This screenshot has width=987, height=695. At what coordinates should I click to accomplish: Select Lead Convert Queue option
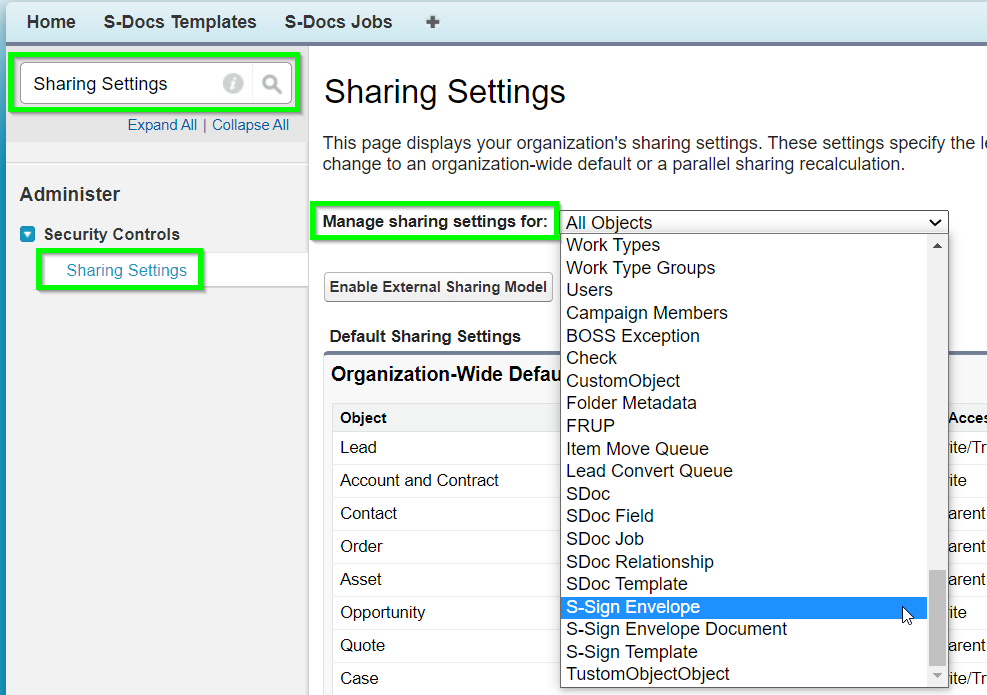pos(743,471)
